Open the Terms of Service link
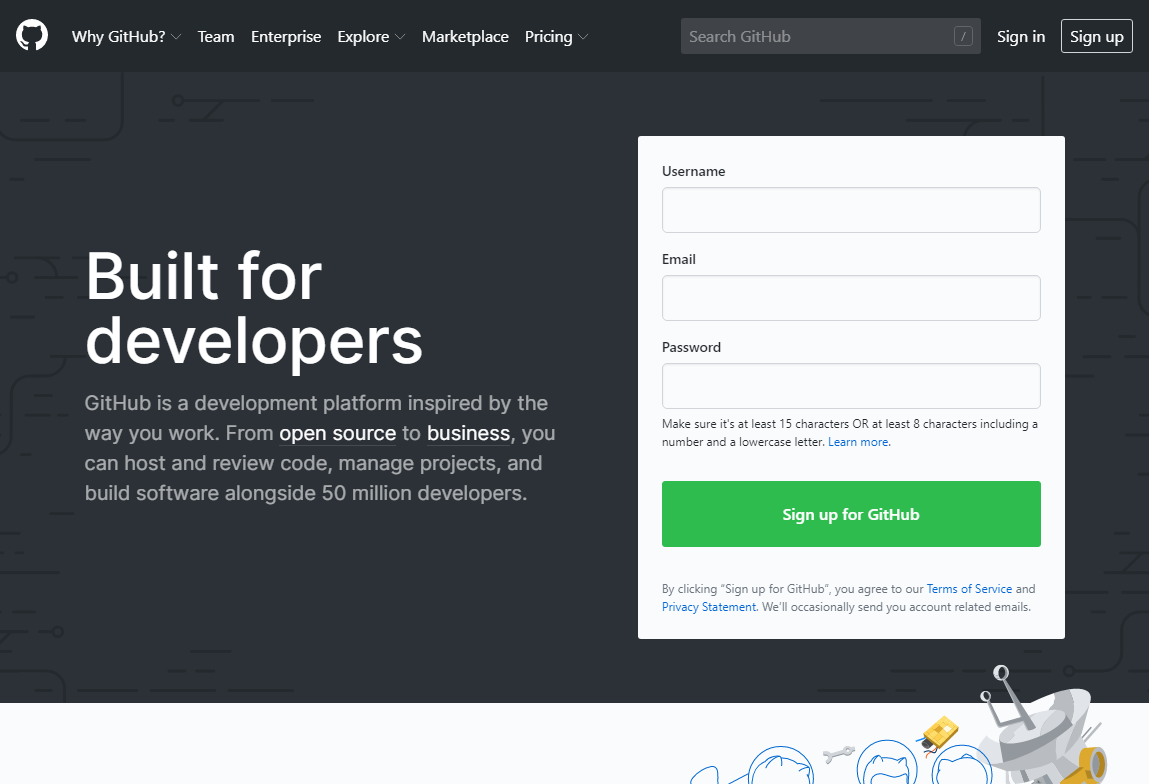Image resolution: width=1149 pixels, height=784 pixels. pyautogui.click(x=969, y=589)
